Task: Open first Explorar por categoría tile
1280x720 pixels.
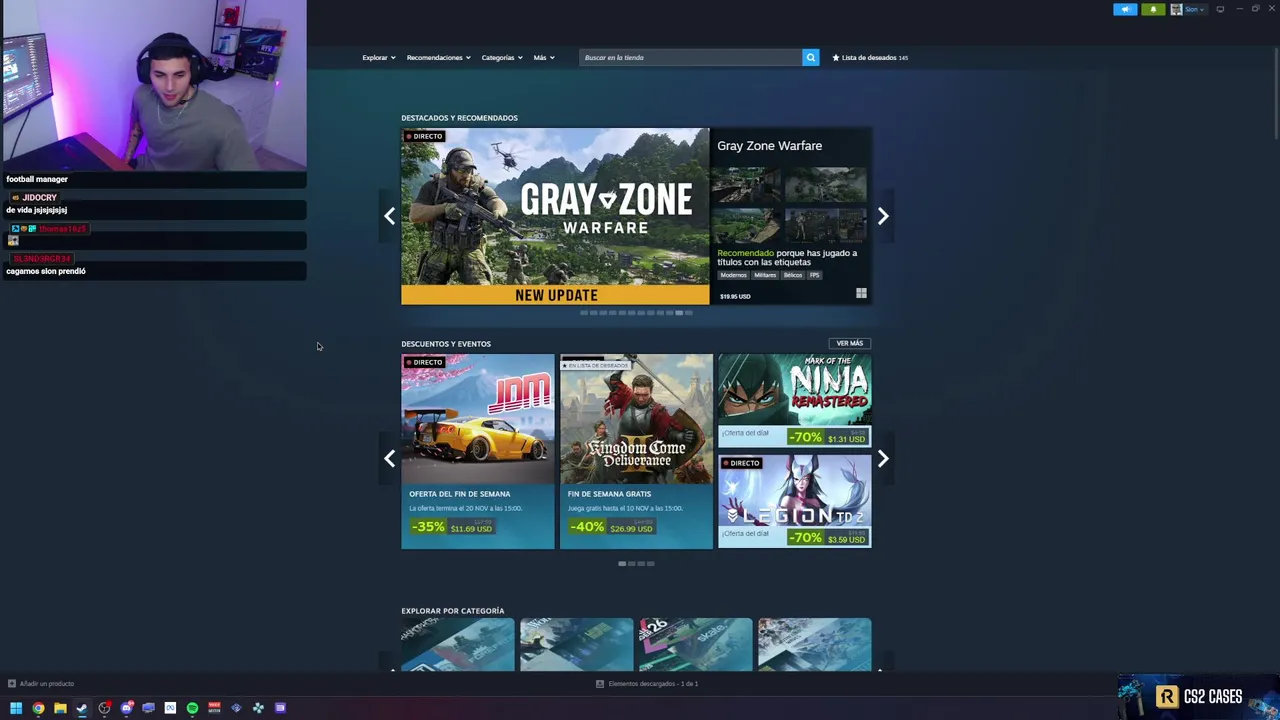Action: [458, 645]
